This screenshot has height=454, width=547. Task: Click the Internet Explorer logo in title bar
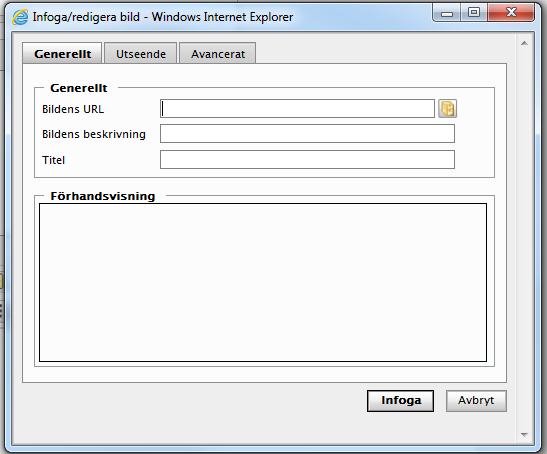point(20,17)
